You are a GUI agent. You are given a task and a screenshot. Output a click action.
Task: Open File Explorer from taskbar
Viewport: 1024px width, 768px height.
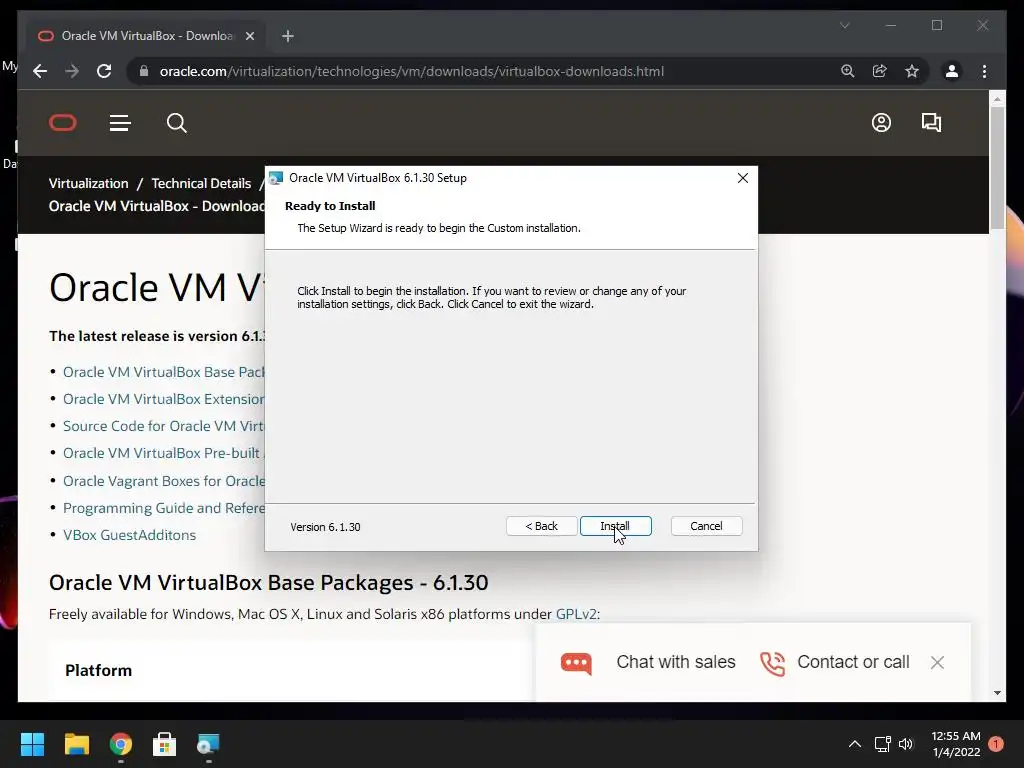point(76,744)
